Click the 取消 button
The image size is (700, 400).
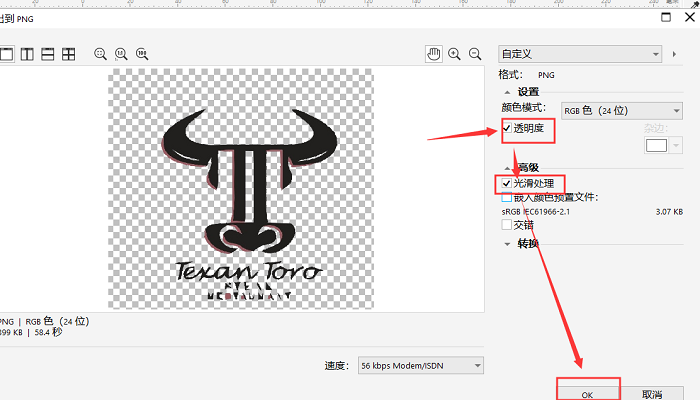(652, 394)
